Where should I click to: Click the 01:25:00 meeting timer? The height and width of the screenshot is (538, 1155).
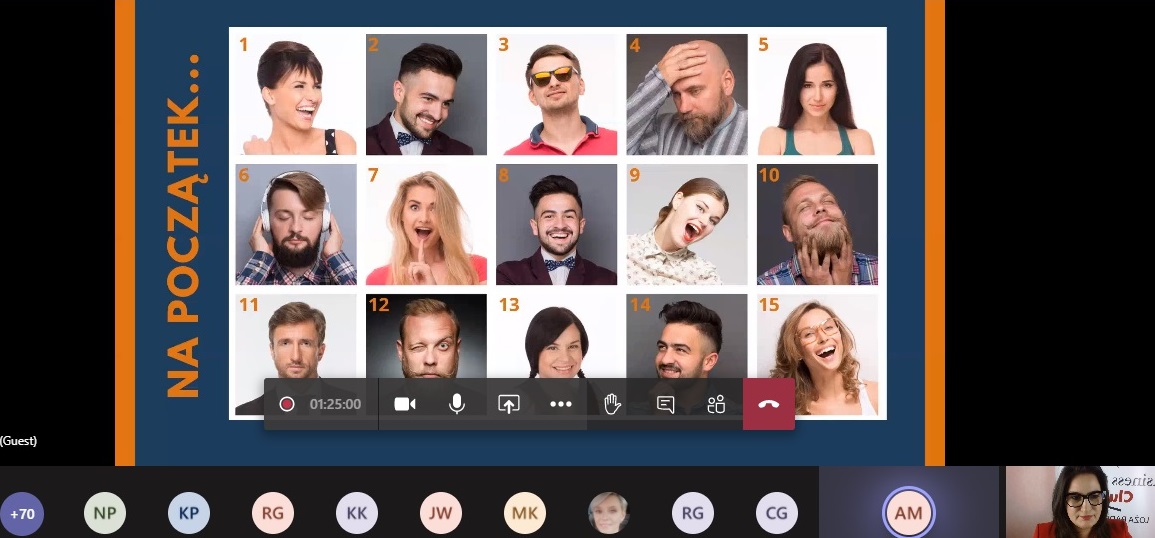pos(335,404)
